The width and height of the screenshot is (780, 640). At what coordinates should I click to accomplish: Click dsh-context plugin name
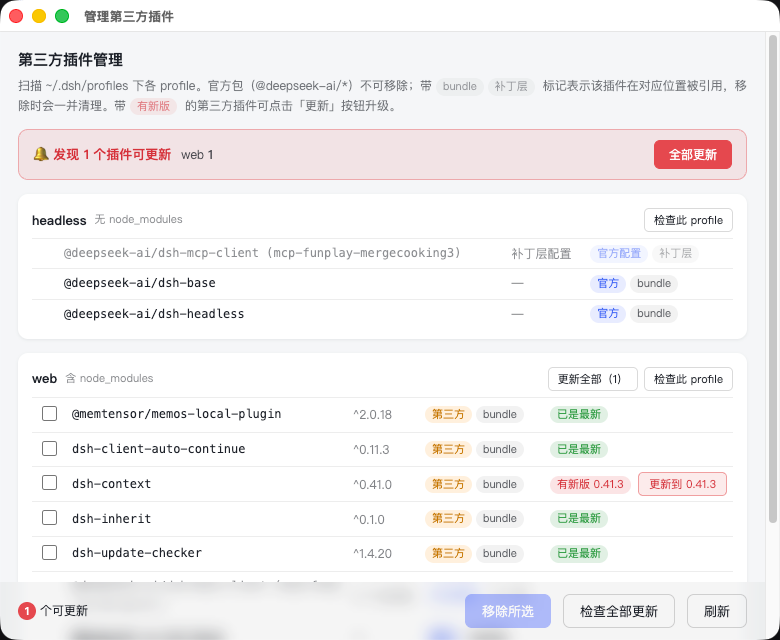(111, 483)
